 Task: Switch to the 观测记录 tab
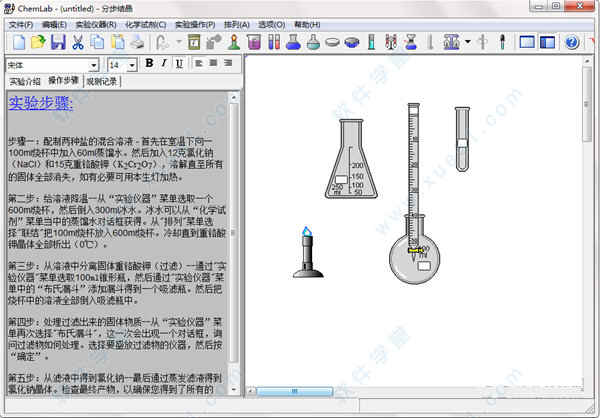(102, 82)
